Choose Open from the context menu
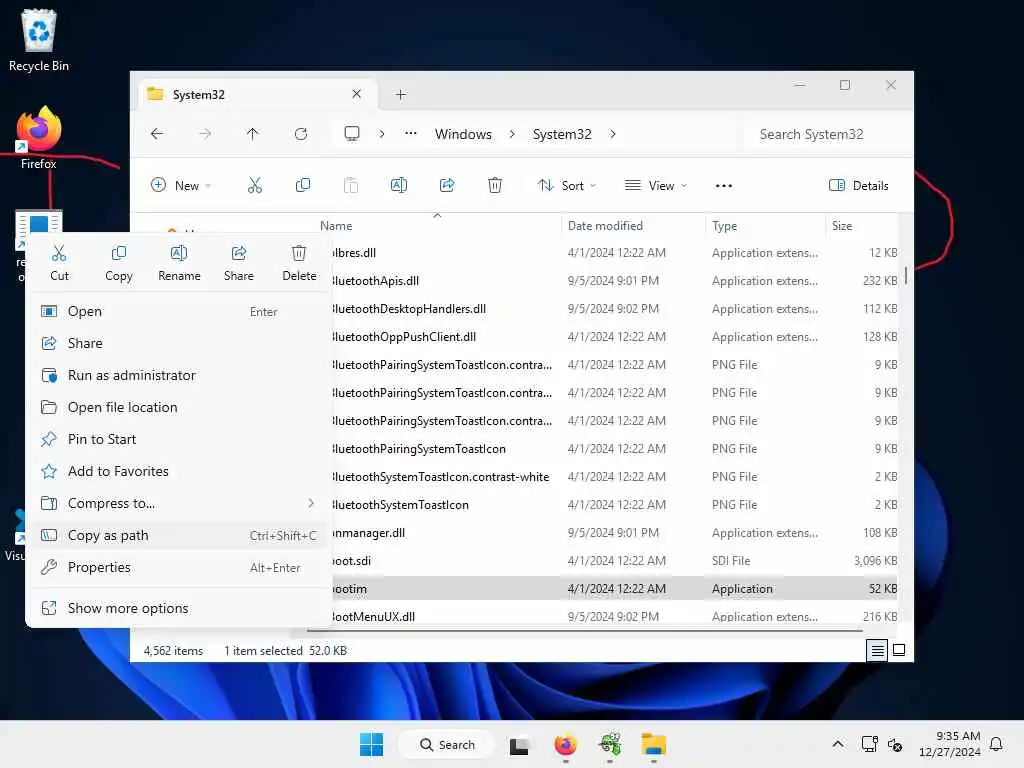This screenshot has width=1024, height=768. tap(177, 312)
